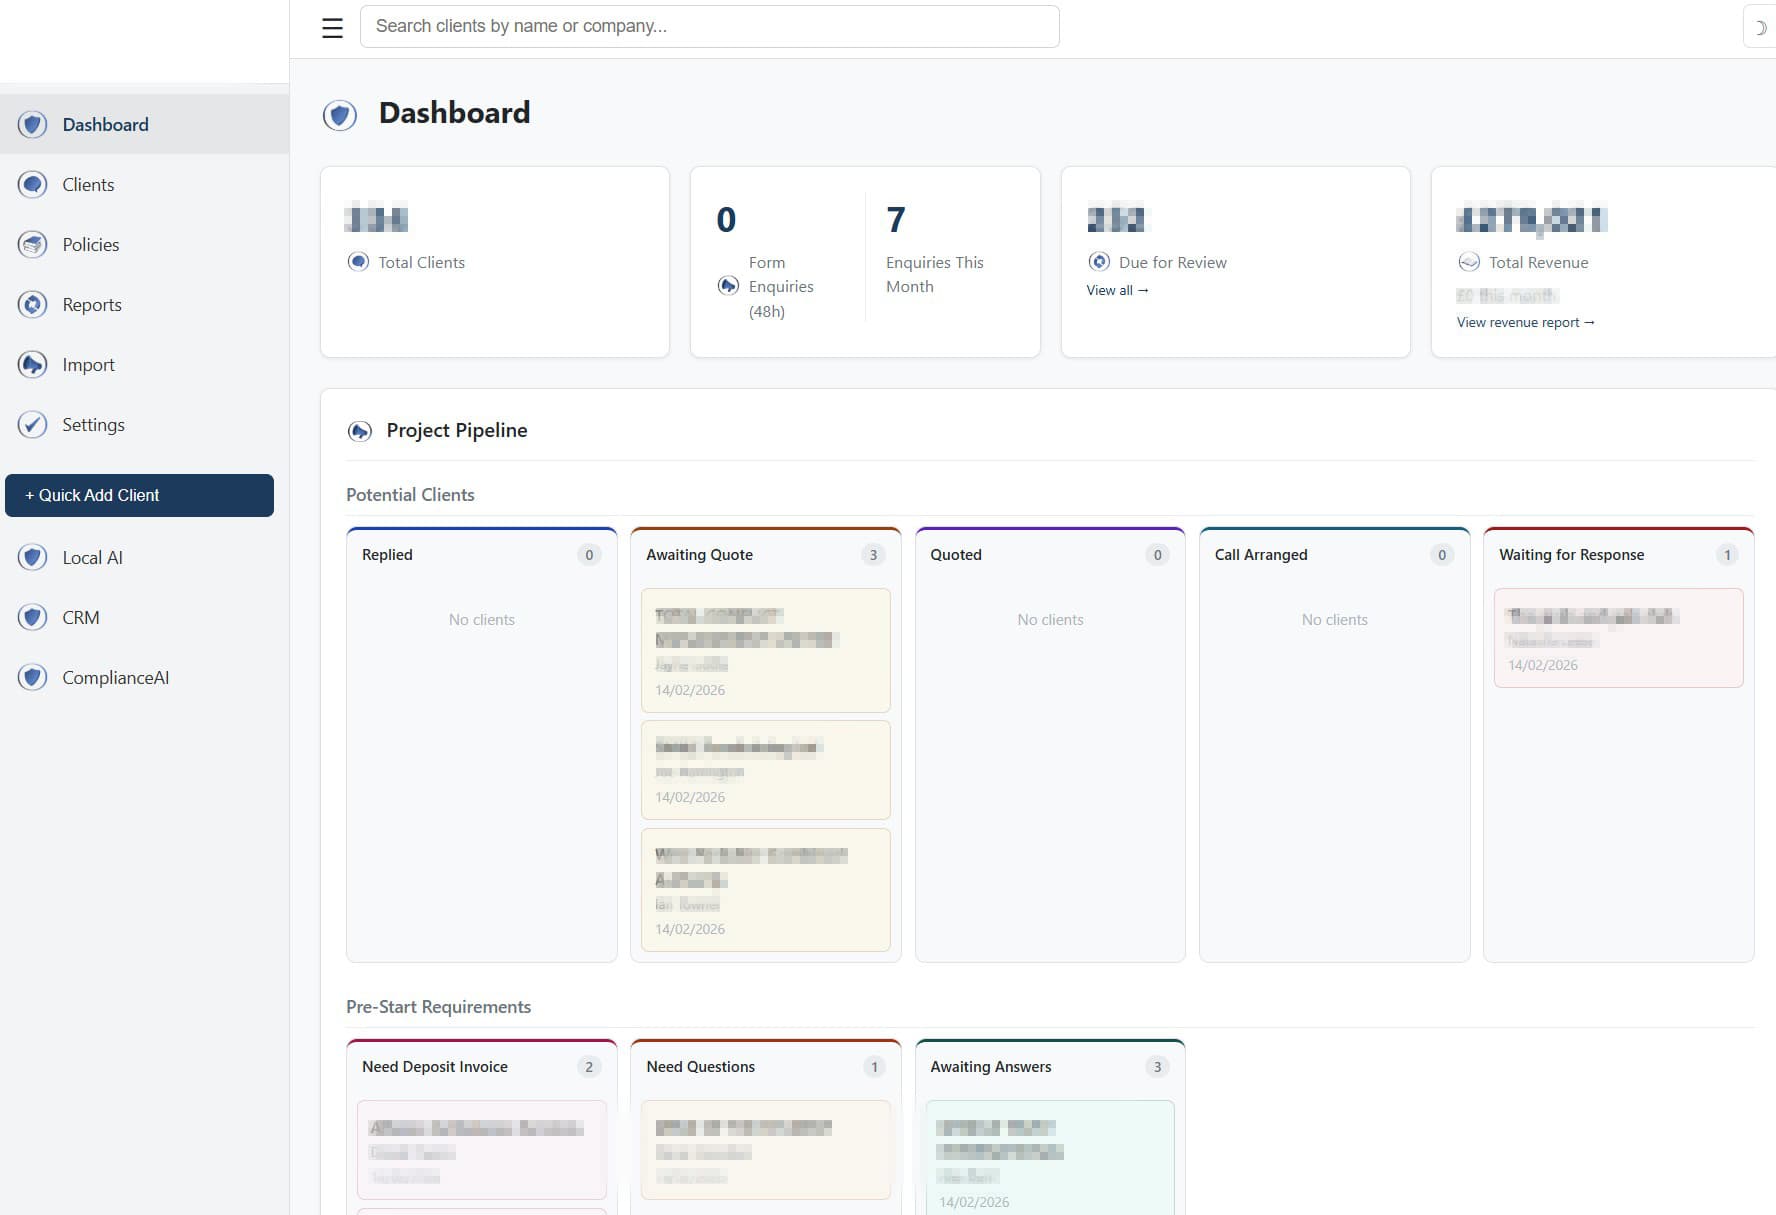This screenshot has width=1776, height=1215.
Task: Open the Dashboard shield icon in sidebar
Action: (33, 124)
